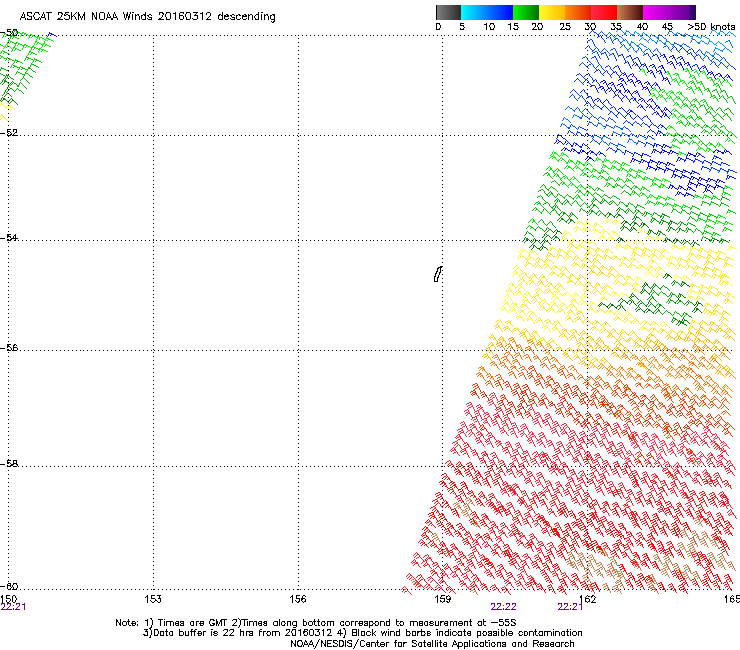
Task: Click the cyan 5-10 knots legend swatch
Action: pos(474,12)
